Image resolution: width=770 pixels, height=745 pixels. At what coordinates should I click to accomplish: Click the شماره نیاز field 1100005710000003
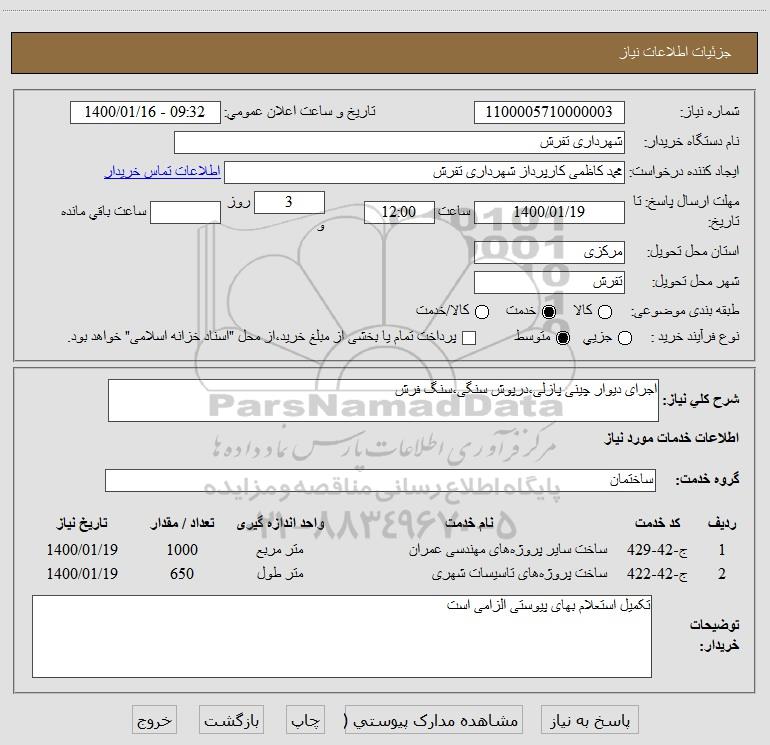pos(549,112)
